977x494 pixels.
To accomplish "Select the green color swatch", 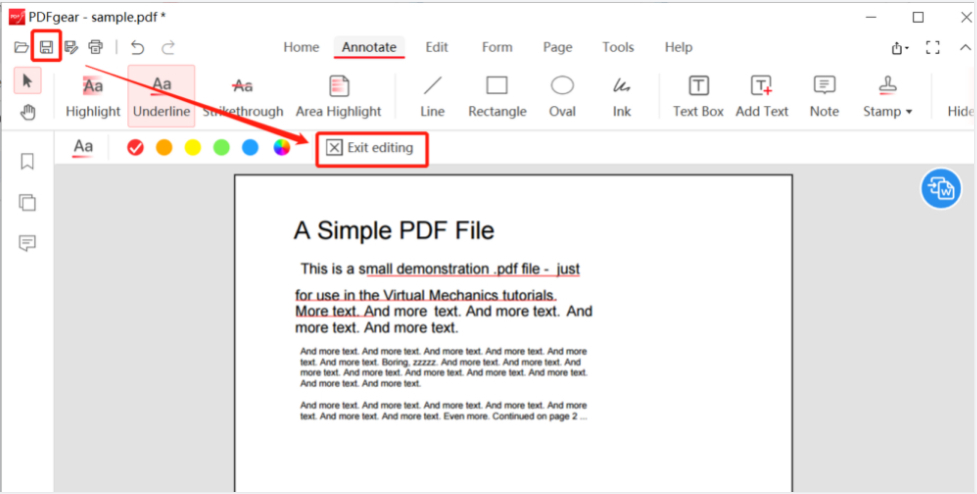I will click(221, 148).
